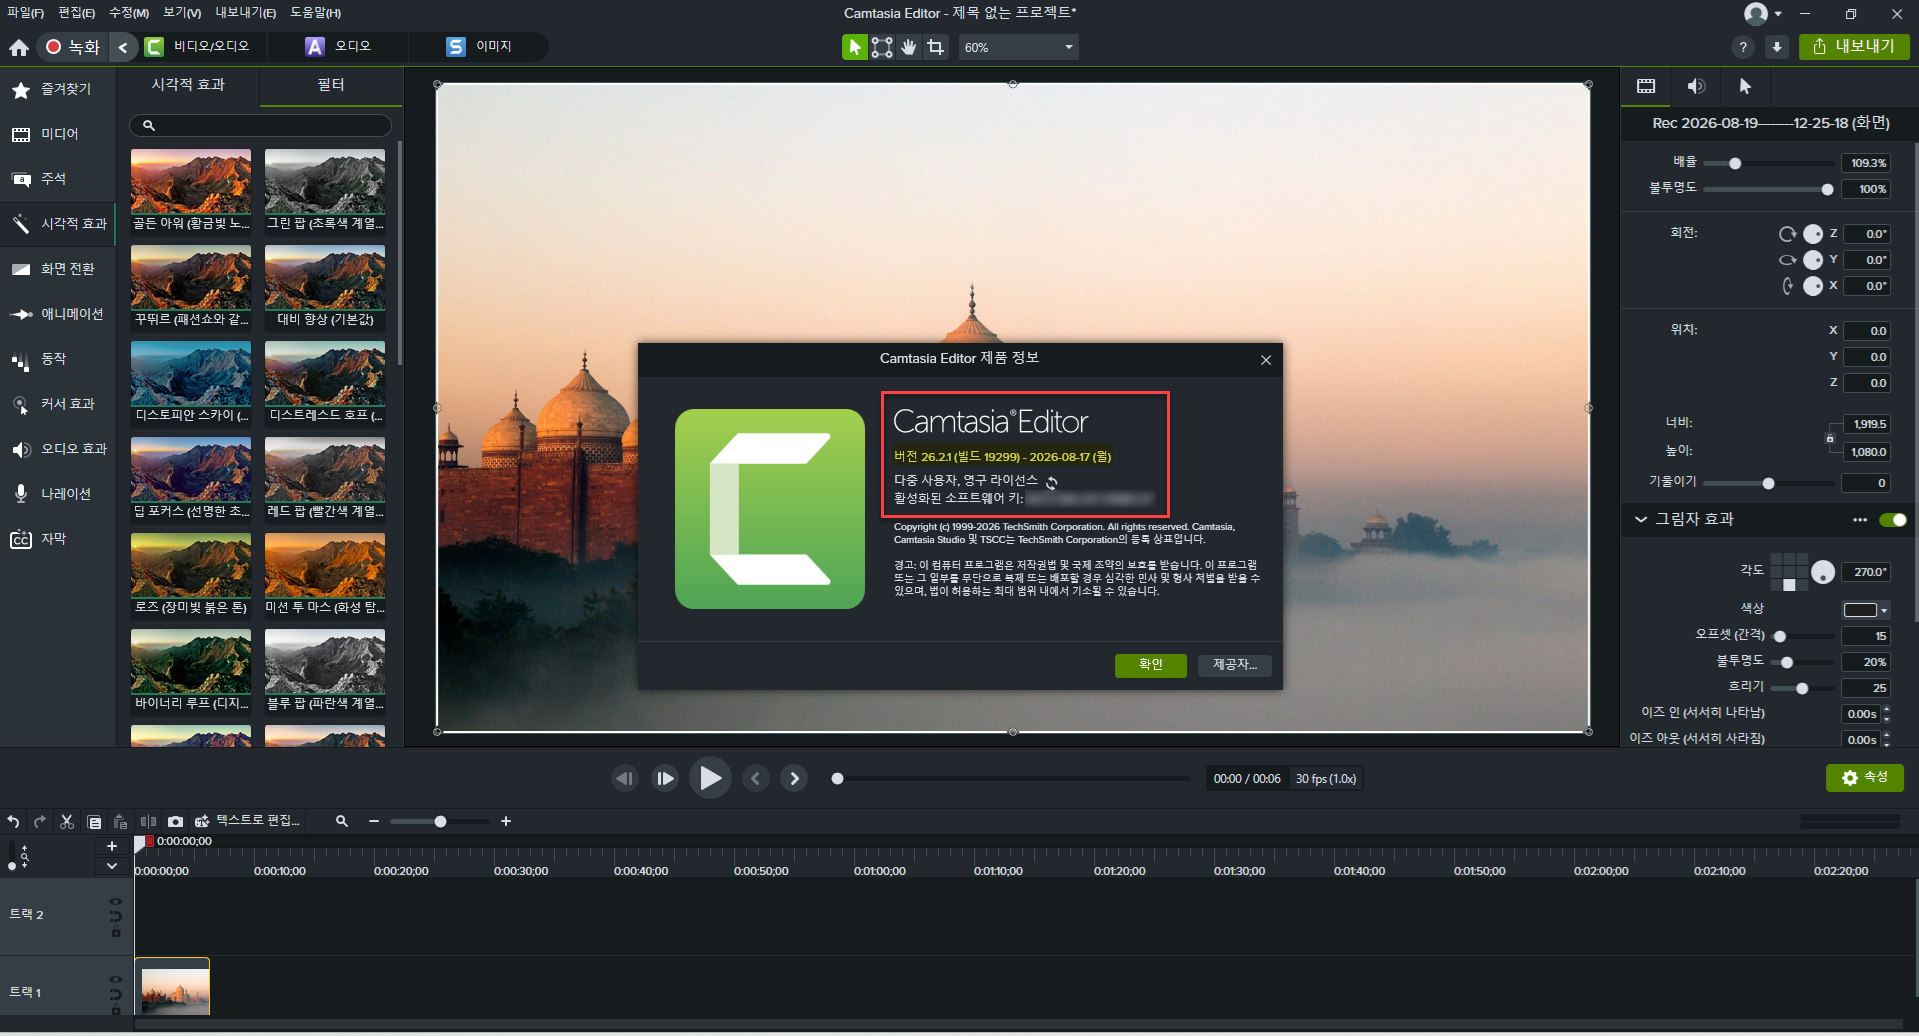The image size is (1919, 1036).
Task: Go to the Home screen icon
Action: click(18, 47)
